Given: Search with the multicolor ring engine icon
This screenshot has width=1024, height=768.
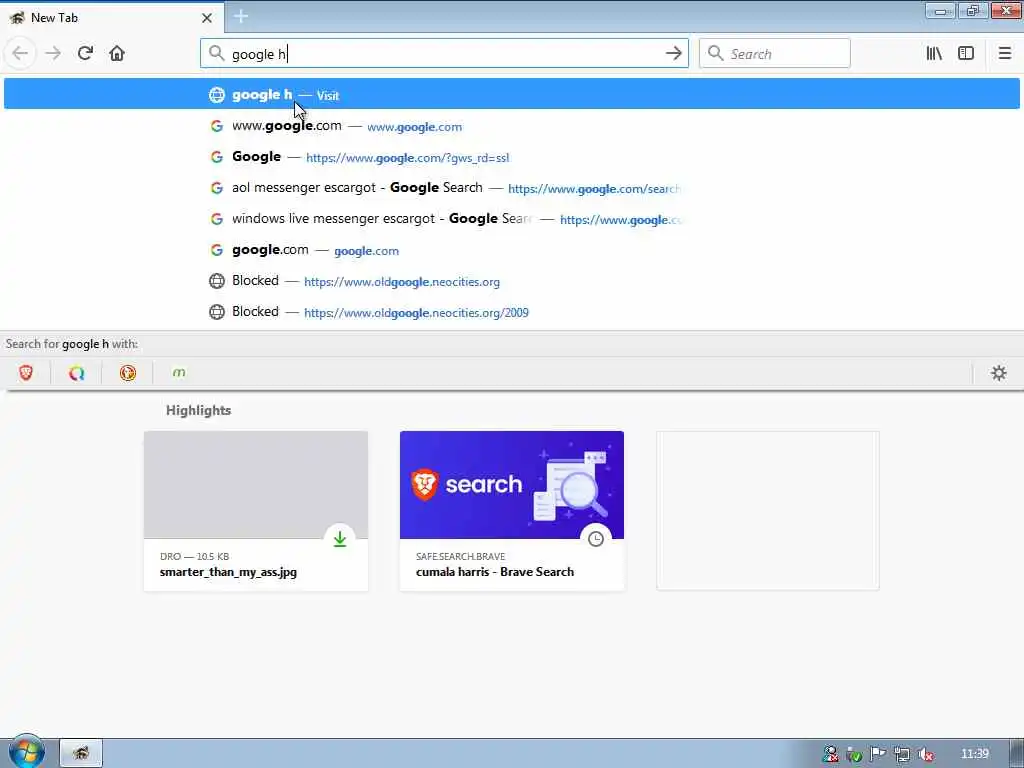Looking at the screenshot, I should click(76, 373).
